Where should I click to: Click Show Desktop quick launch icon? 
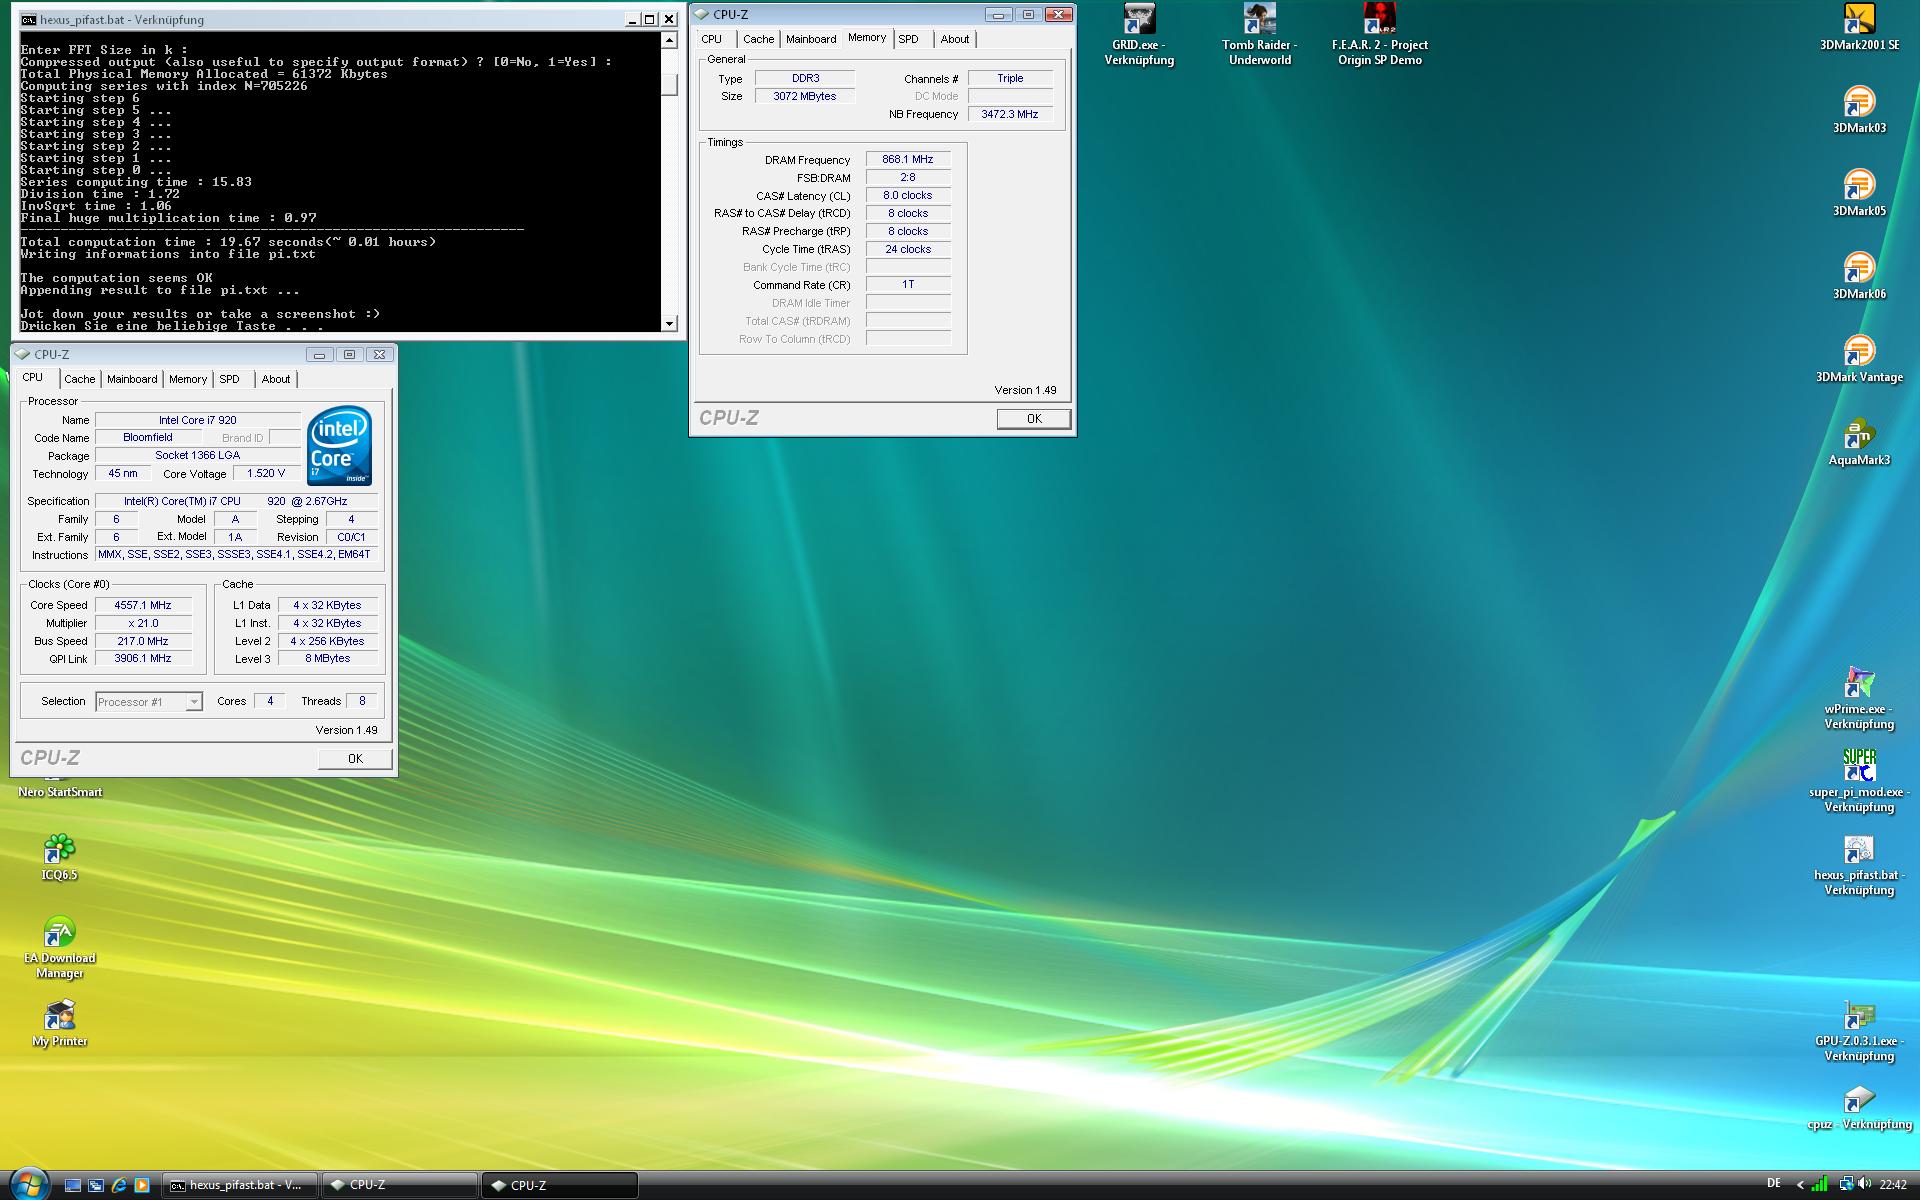click(73, 1185)
